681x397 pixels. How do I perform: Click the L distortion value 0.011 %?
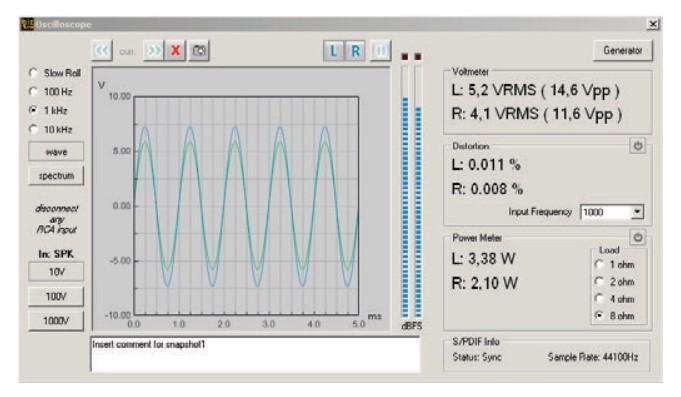point(486,165)
